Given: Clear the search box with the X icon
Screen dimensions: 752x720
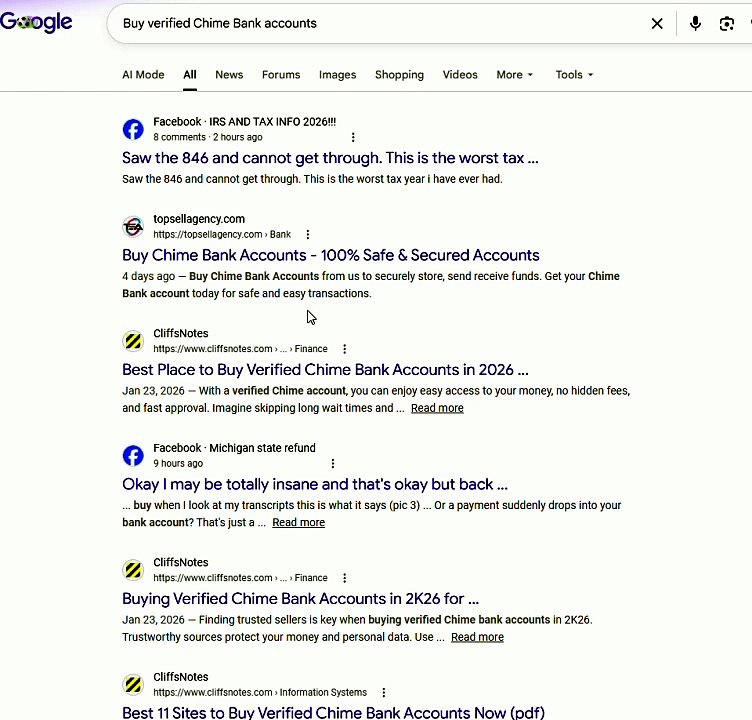Looking at the screenshot, I should [657, 24].
